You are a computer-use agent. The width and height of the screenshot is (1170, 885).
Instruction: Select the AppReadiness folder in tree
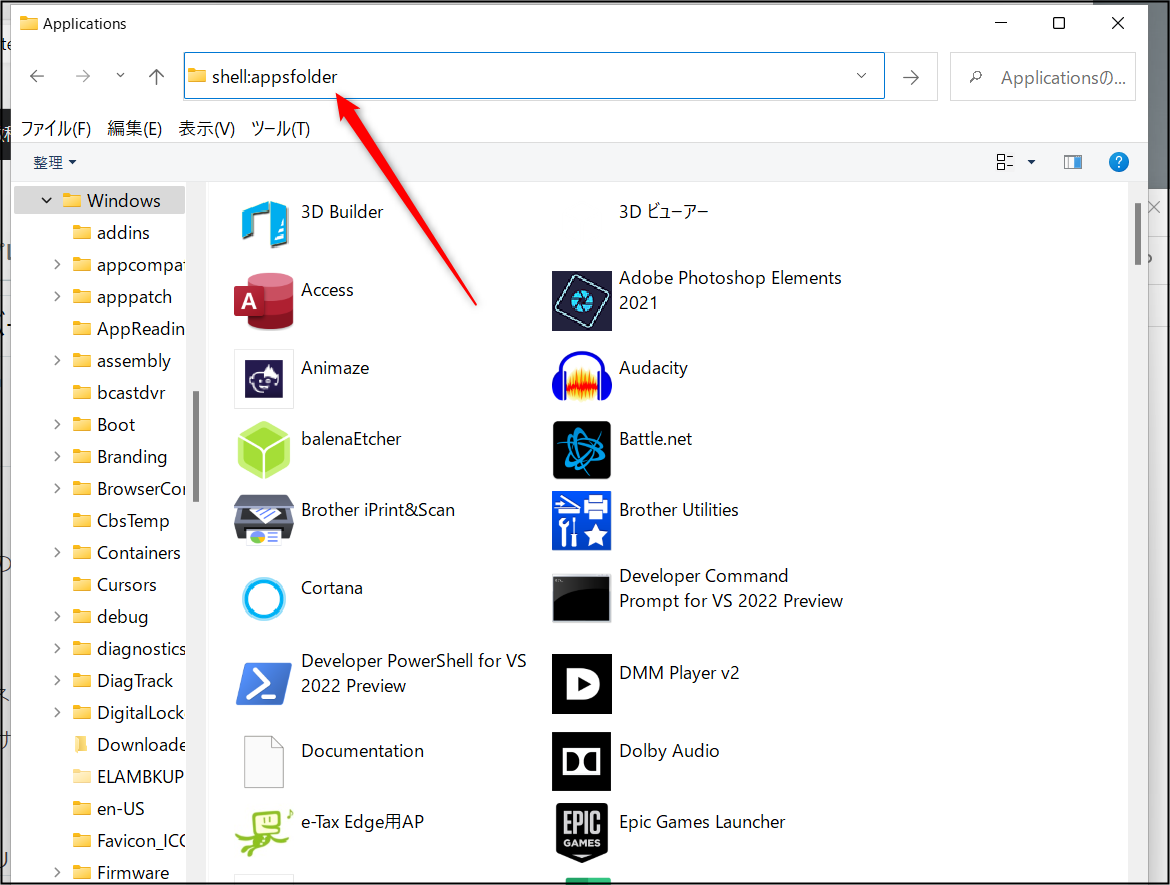(x=128, y=328)
